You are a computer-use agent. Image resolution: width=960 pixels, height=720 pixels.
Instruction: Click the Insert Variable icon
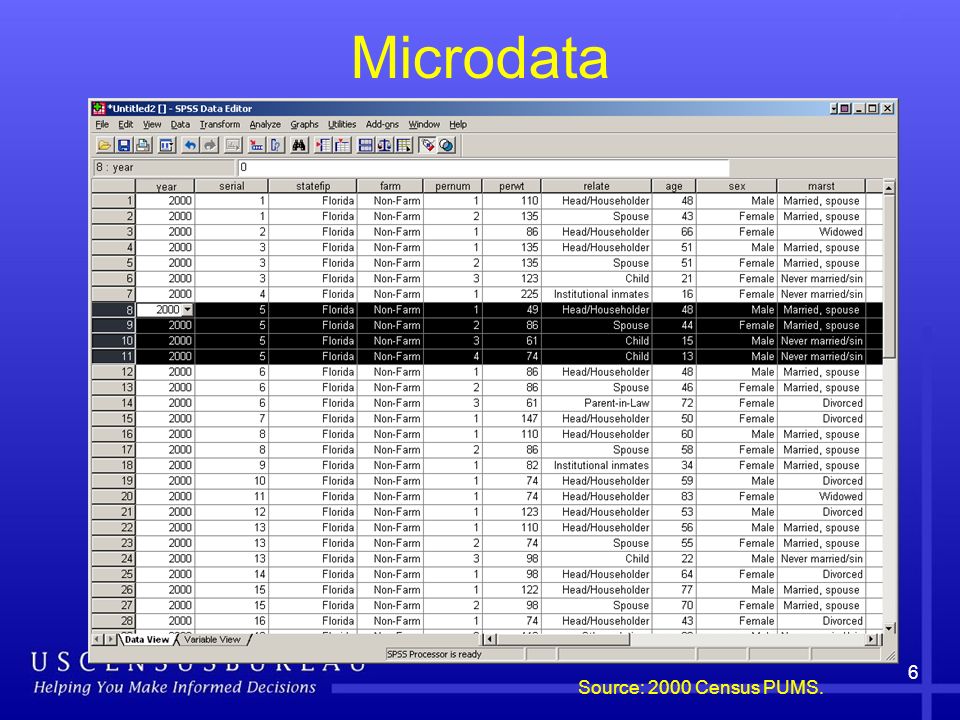(x=342, y=145)
